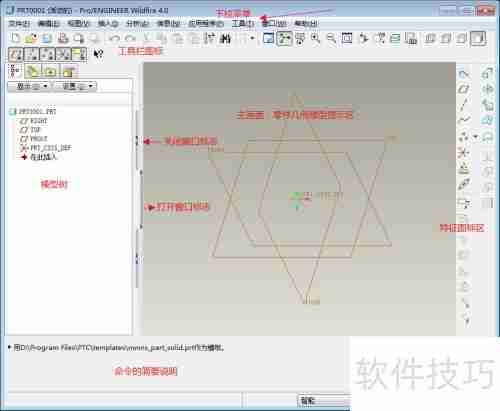Create a new file with New icon

click(15, 39)
